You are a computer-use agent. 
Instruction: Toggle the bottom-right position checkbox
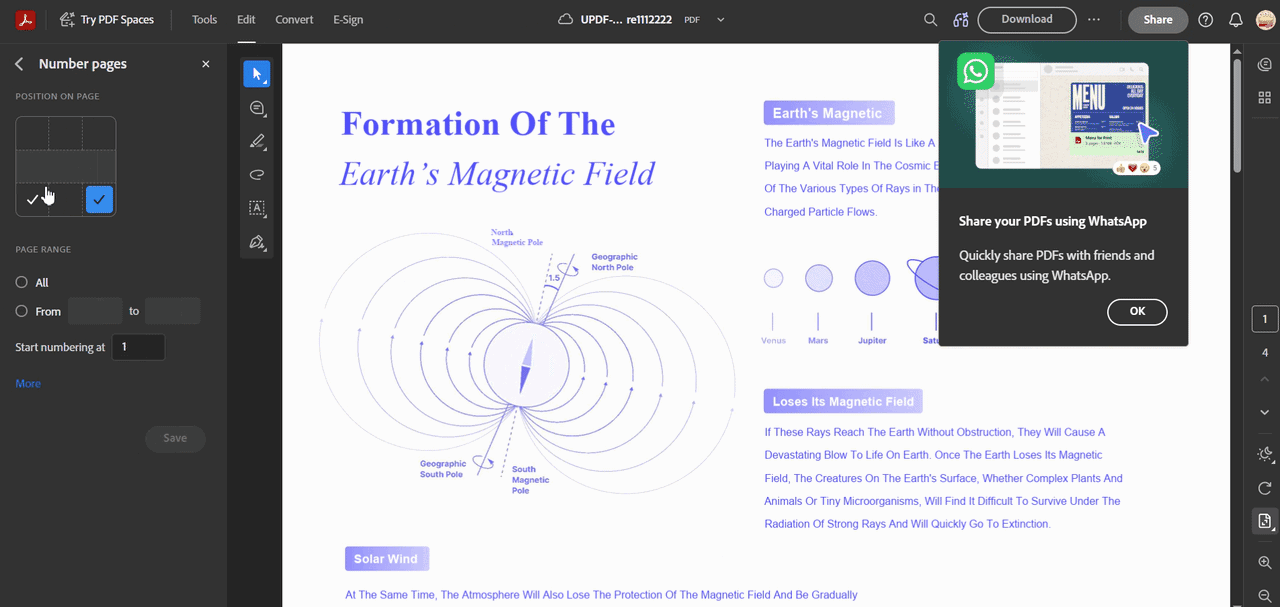pos(99,200)
